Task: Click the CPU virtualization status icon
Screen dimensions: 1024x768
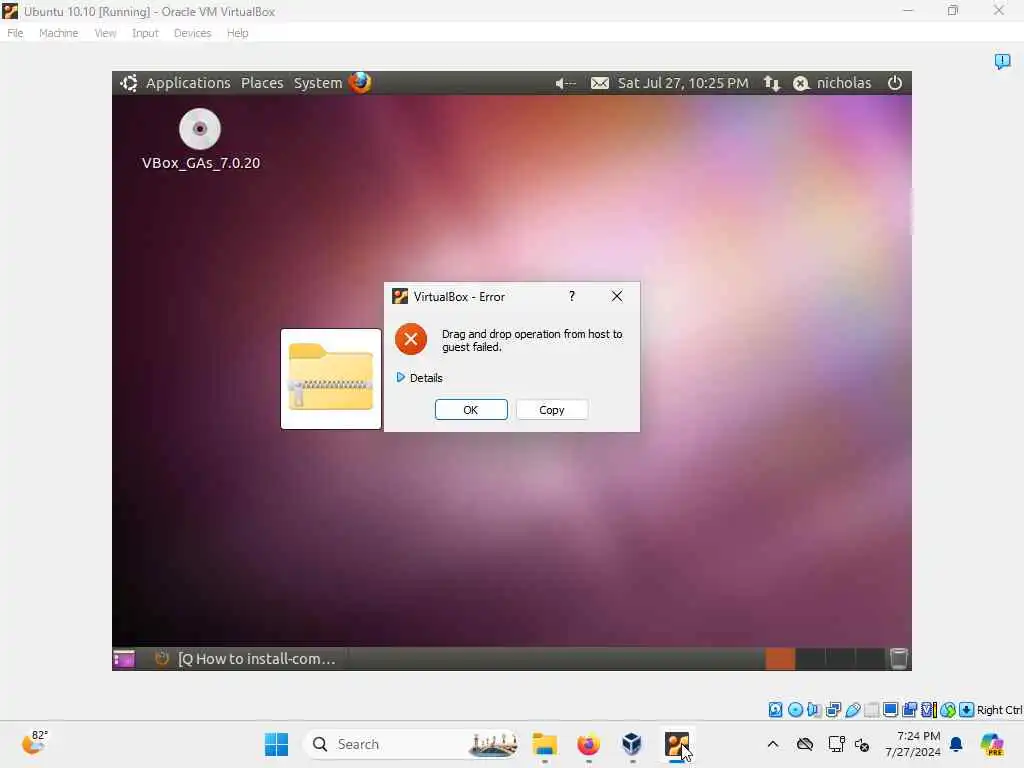Action: point(929,709)
